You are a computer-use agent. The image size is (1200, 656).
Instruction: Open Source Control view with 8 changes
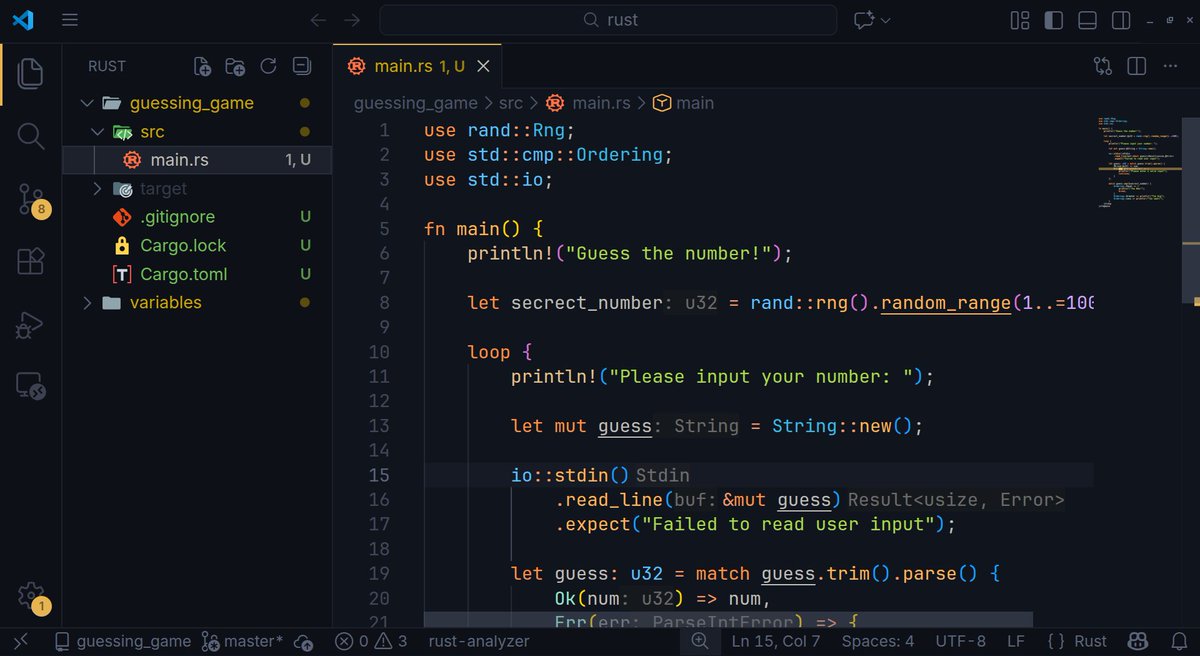(x=31, y=199)
